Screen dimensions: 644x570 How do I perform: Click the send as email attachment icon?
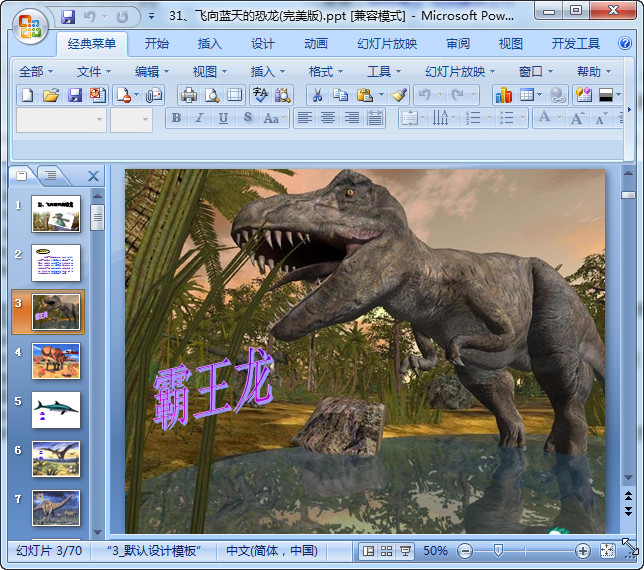coord(154,95)
